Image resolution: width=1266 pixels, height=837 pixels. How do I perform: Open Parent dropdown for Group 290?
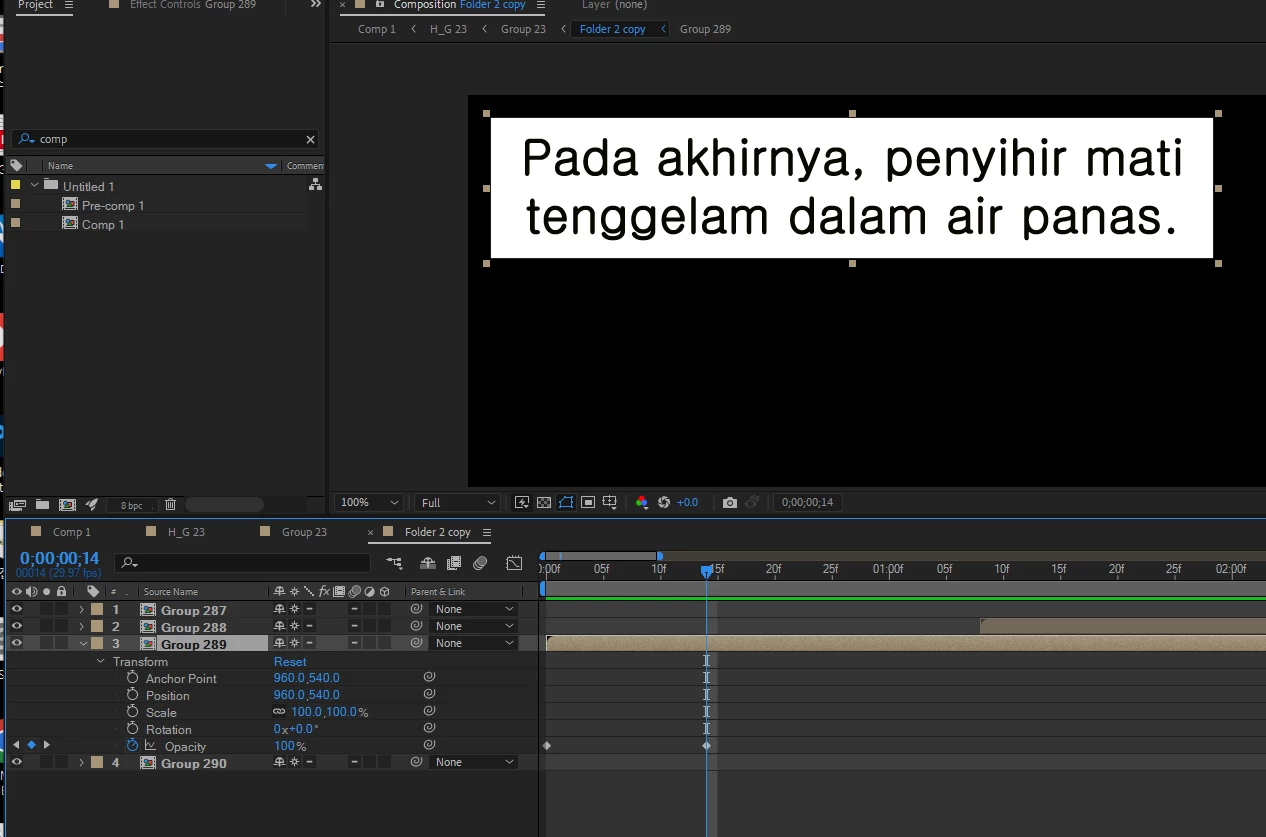[x=475, y=762]
